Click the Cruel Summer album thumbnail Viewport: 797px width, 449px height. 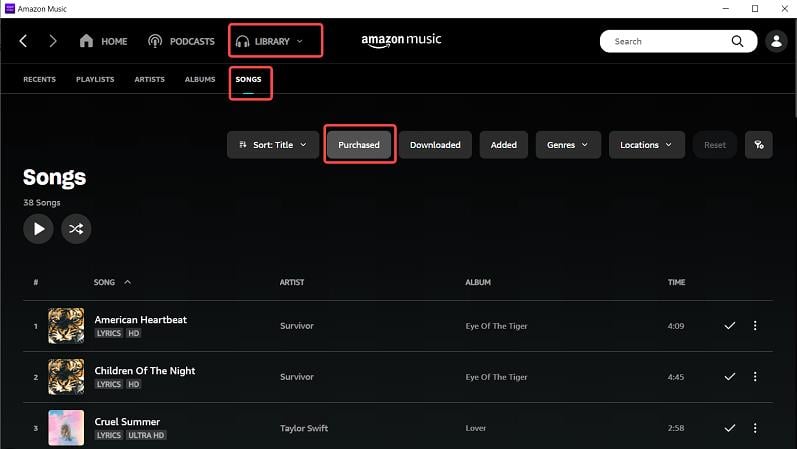[66, 428]
